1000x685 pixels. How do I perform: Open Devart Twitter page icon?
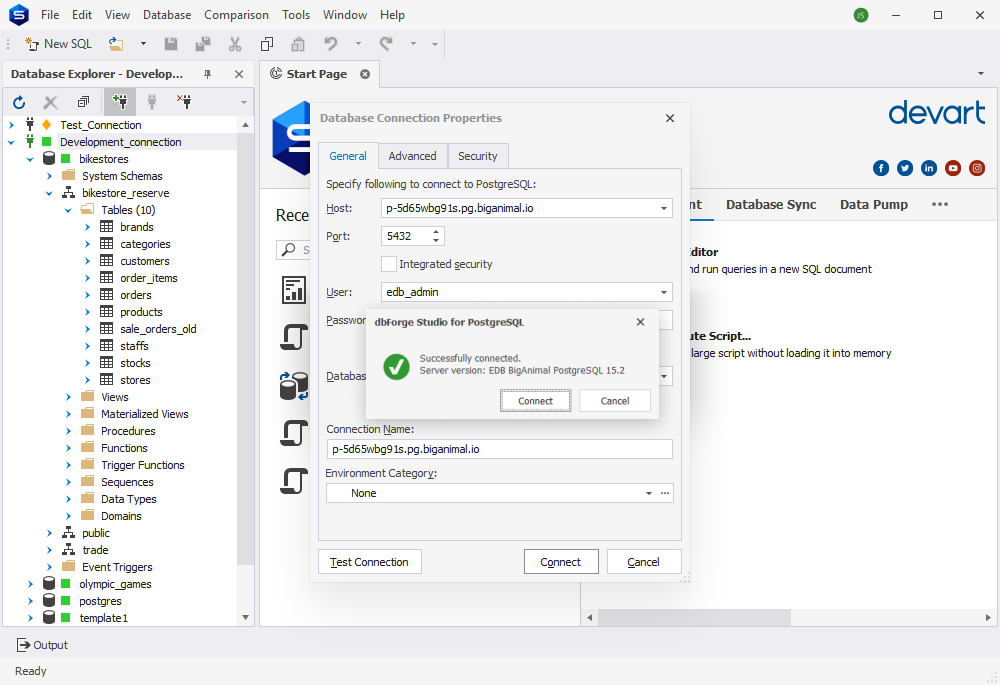coord(905,168)
